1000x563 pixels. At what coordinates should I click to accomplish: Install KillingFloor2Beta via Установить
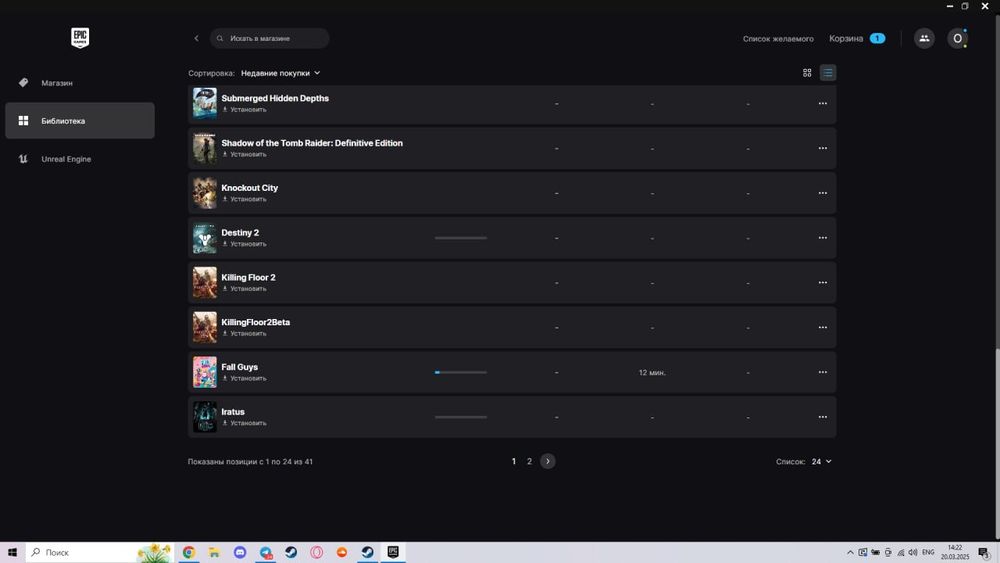(244, 333)
